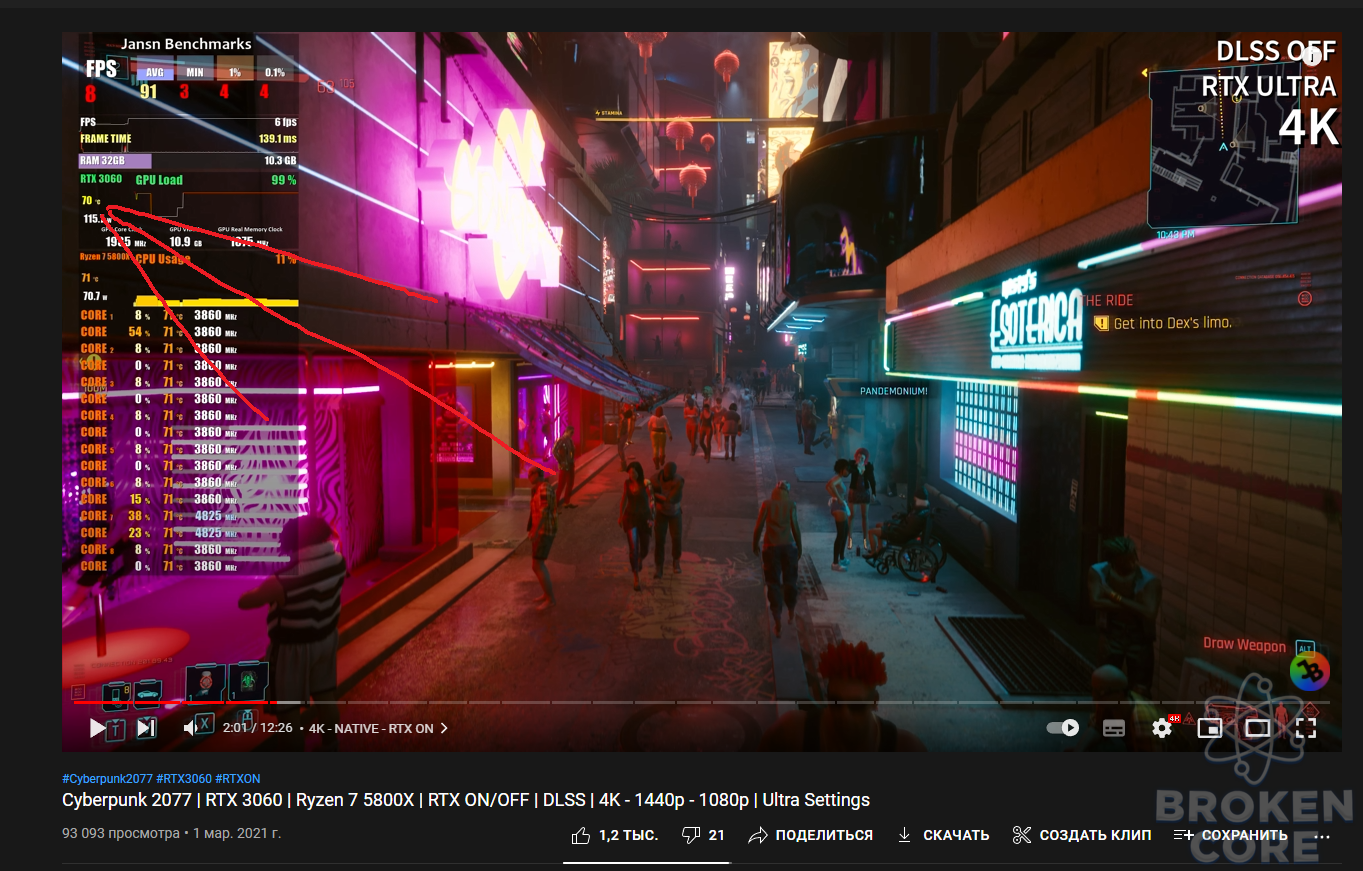Switch to miniplayer mode
1363x871 pixels.
[1210, 728]
